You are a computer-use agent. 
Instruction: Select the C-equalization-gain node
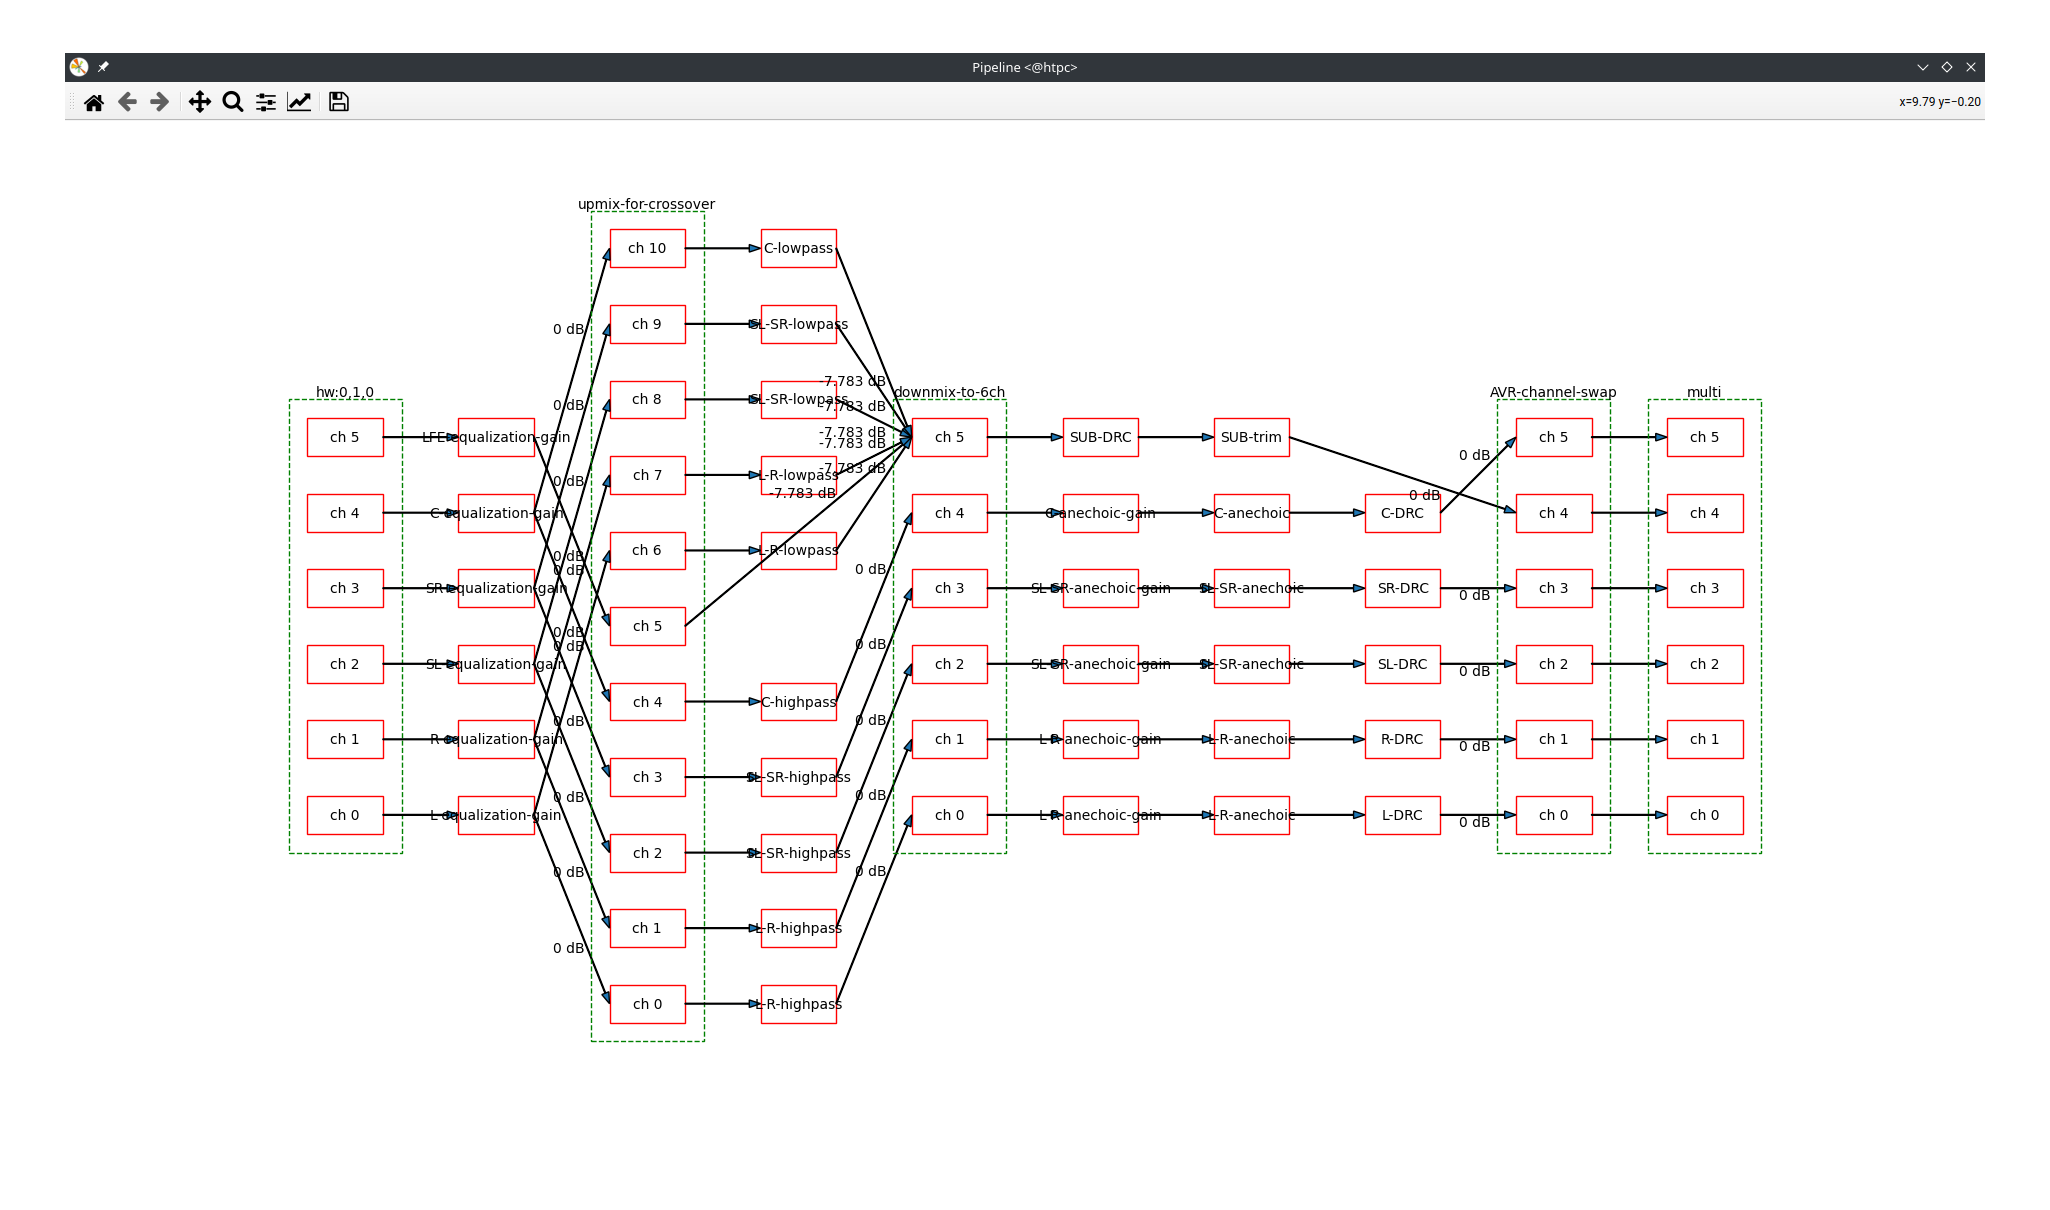[x=496, y=513]
